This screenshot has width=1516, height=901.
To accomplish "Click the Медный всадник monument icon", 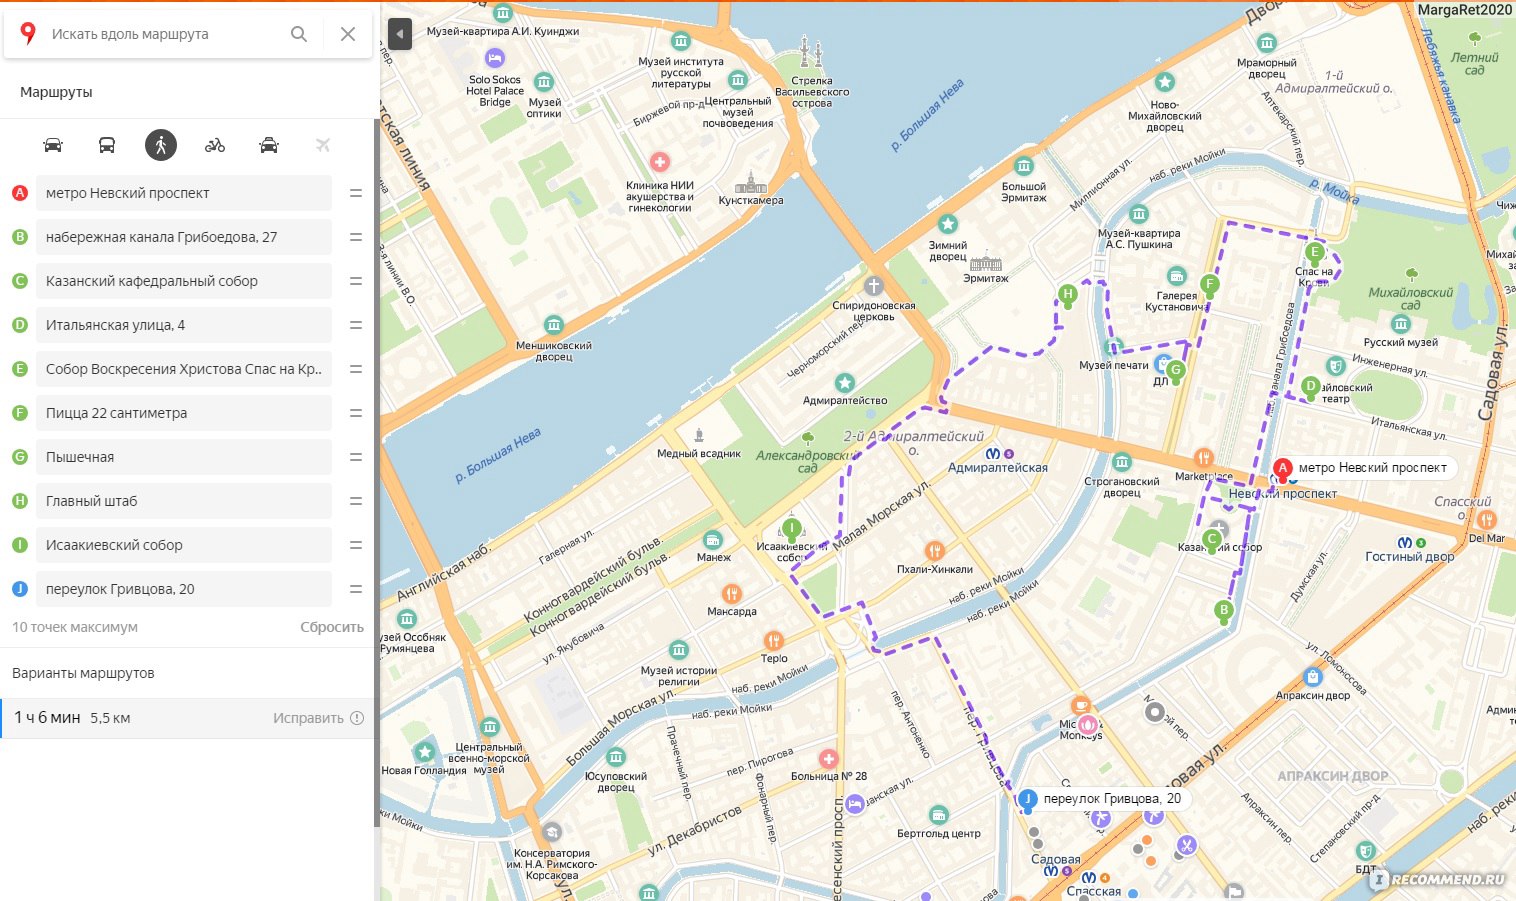I will (x=699, y=435).
